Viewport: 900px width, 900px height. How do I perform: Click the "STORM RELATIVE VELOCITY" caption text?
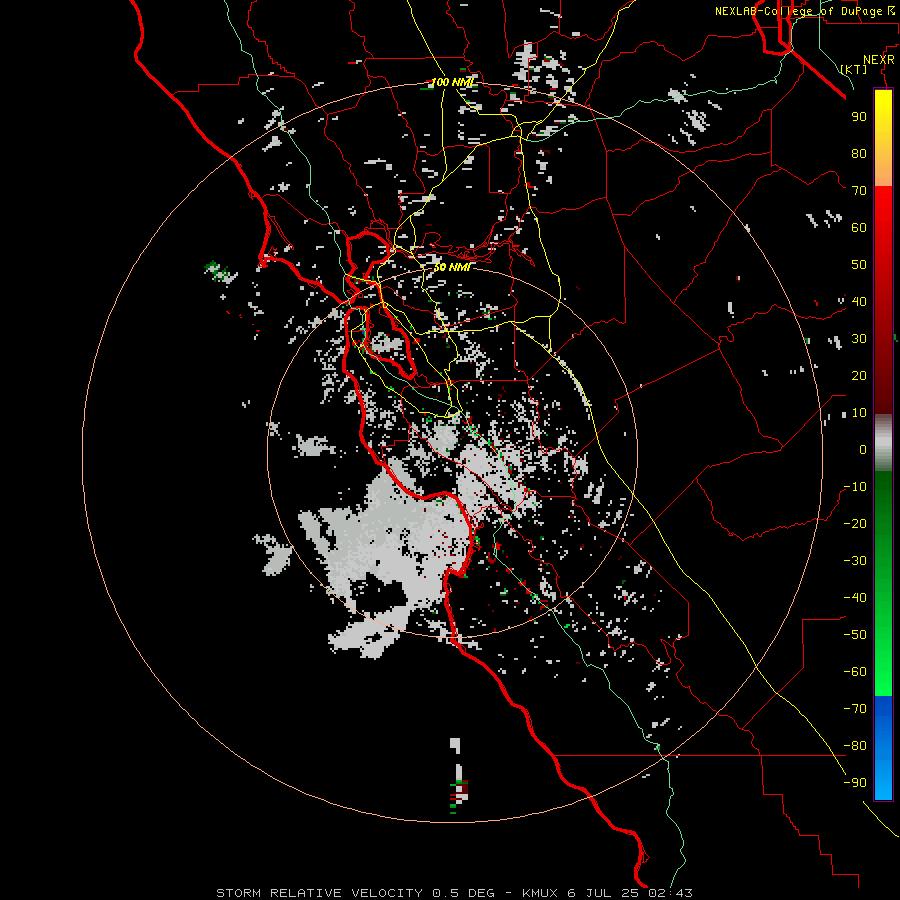pyautogui.click(x=319, y=893)
